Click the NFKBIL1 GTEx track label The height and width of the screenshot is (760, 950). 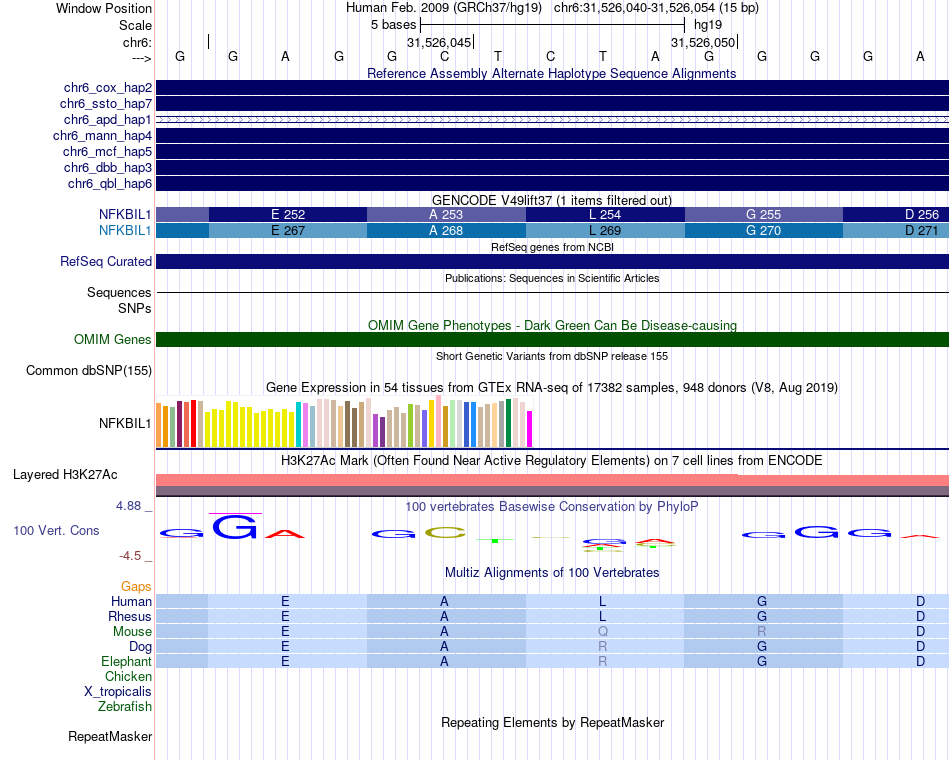click(x=125, y=423)
